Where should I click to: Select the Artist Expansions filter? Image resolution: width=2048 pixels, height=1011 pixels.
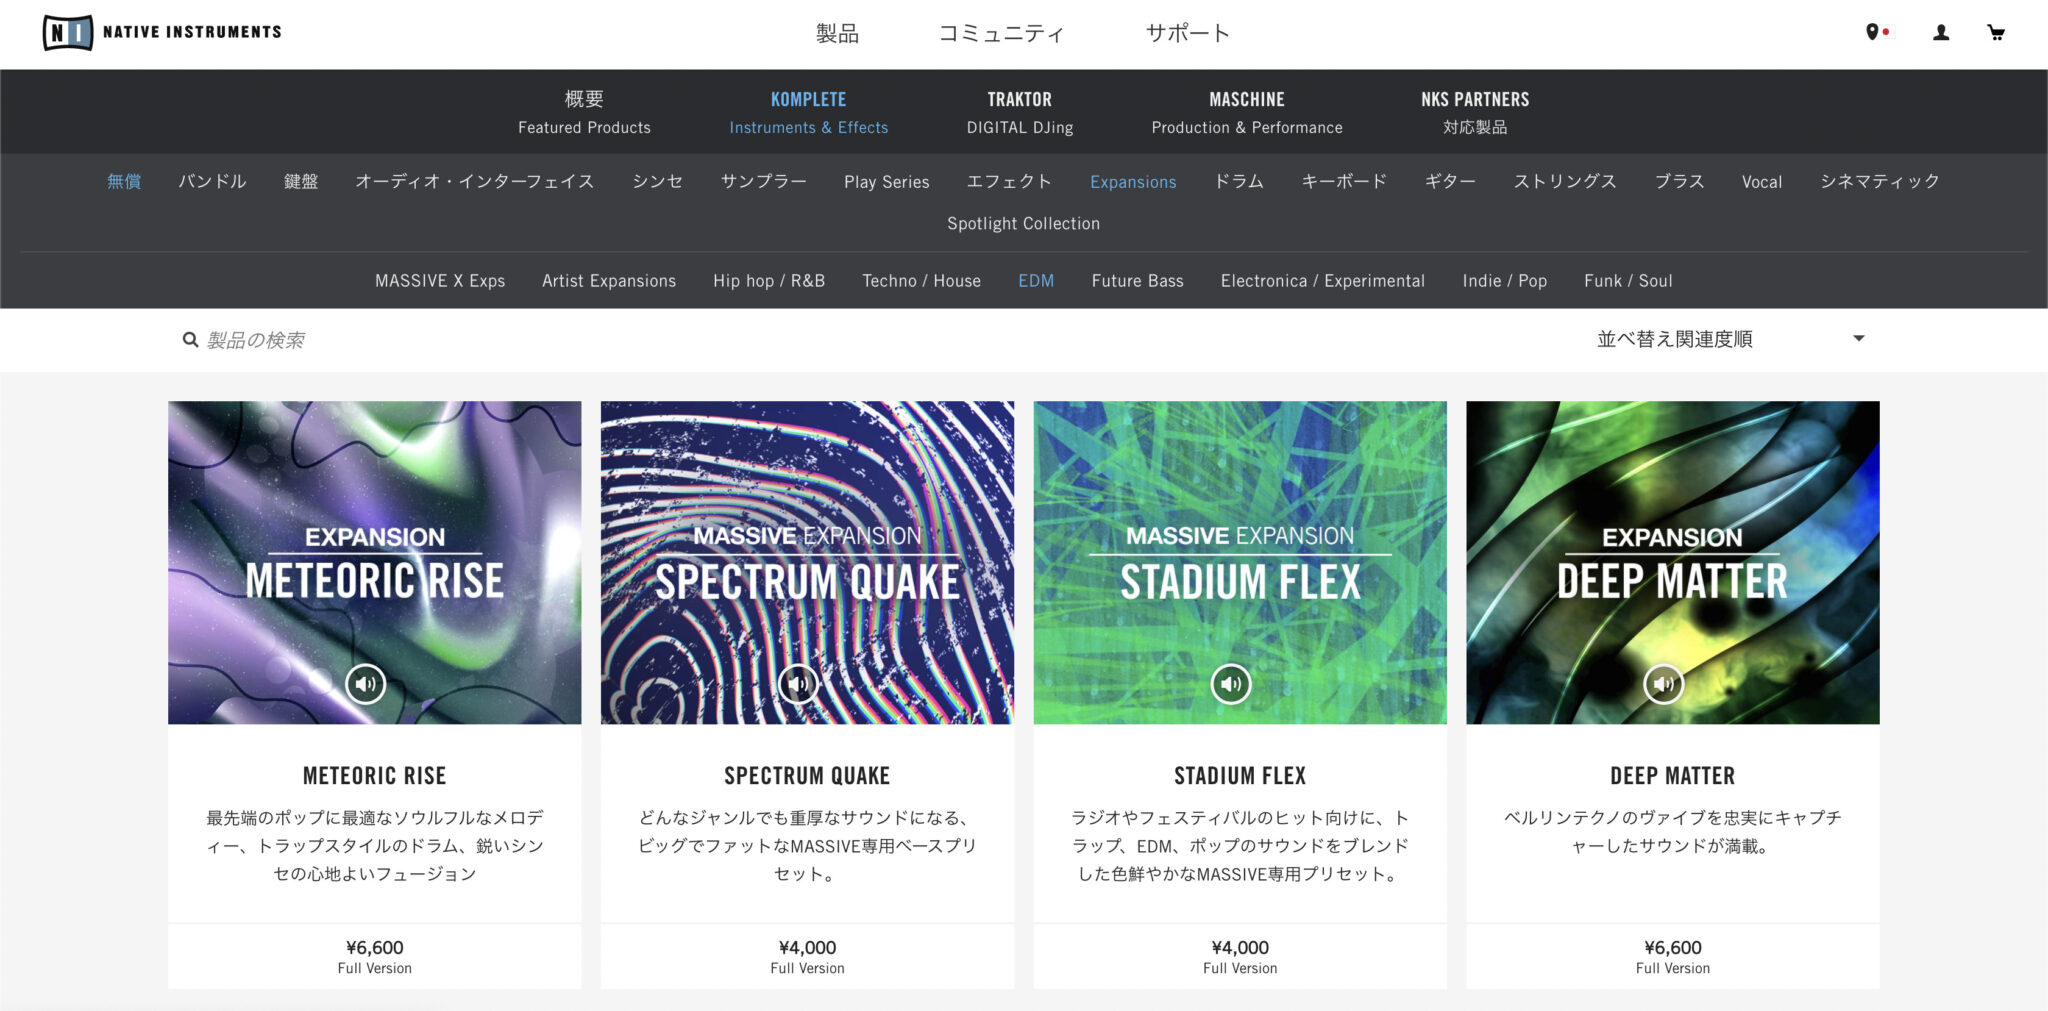pos(609,281)
